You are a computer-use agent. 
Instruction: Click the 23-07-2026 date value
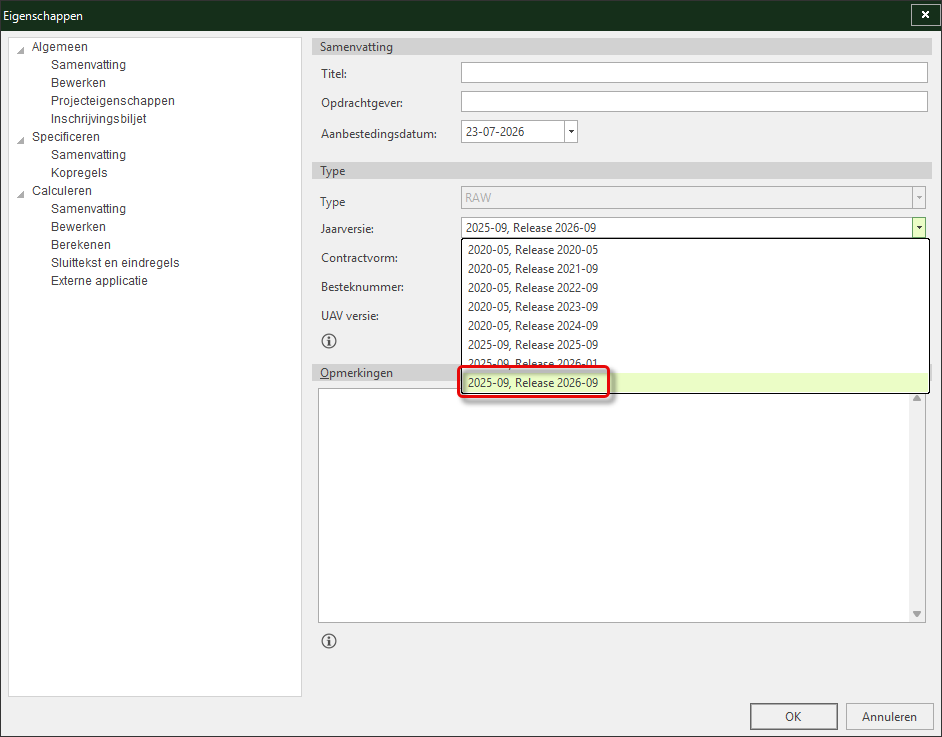(x=495, y=132)
